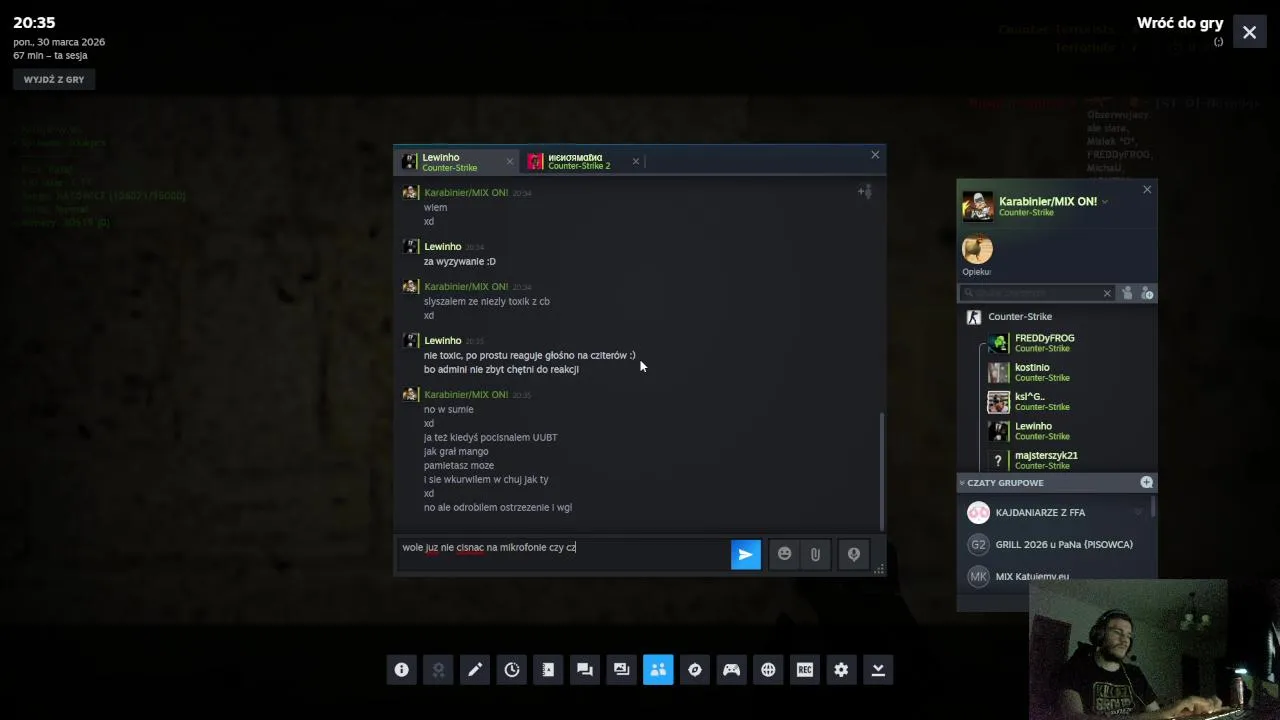
Task: Click message 'ja też kiedyś pocisnalem UUBT'
Action: tap(490, 437)
